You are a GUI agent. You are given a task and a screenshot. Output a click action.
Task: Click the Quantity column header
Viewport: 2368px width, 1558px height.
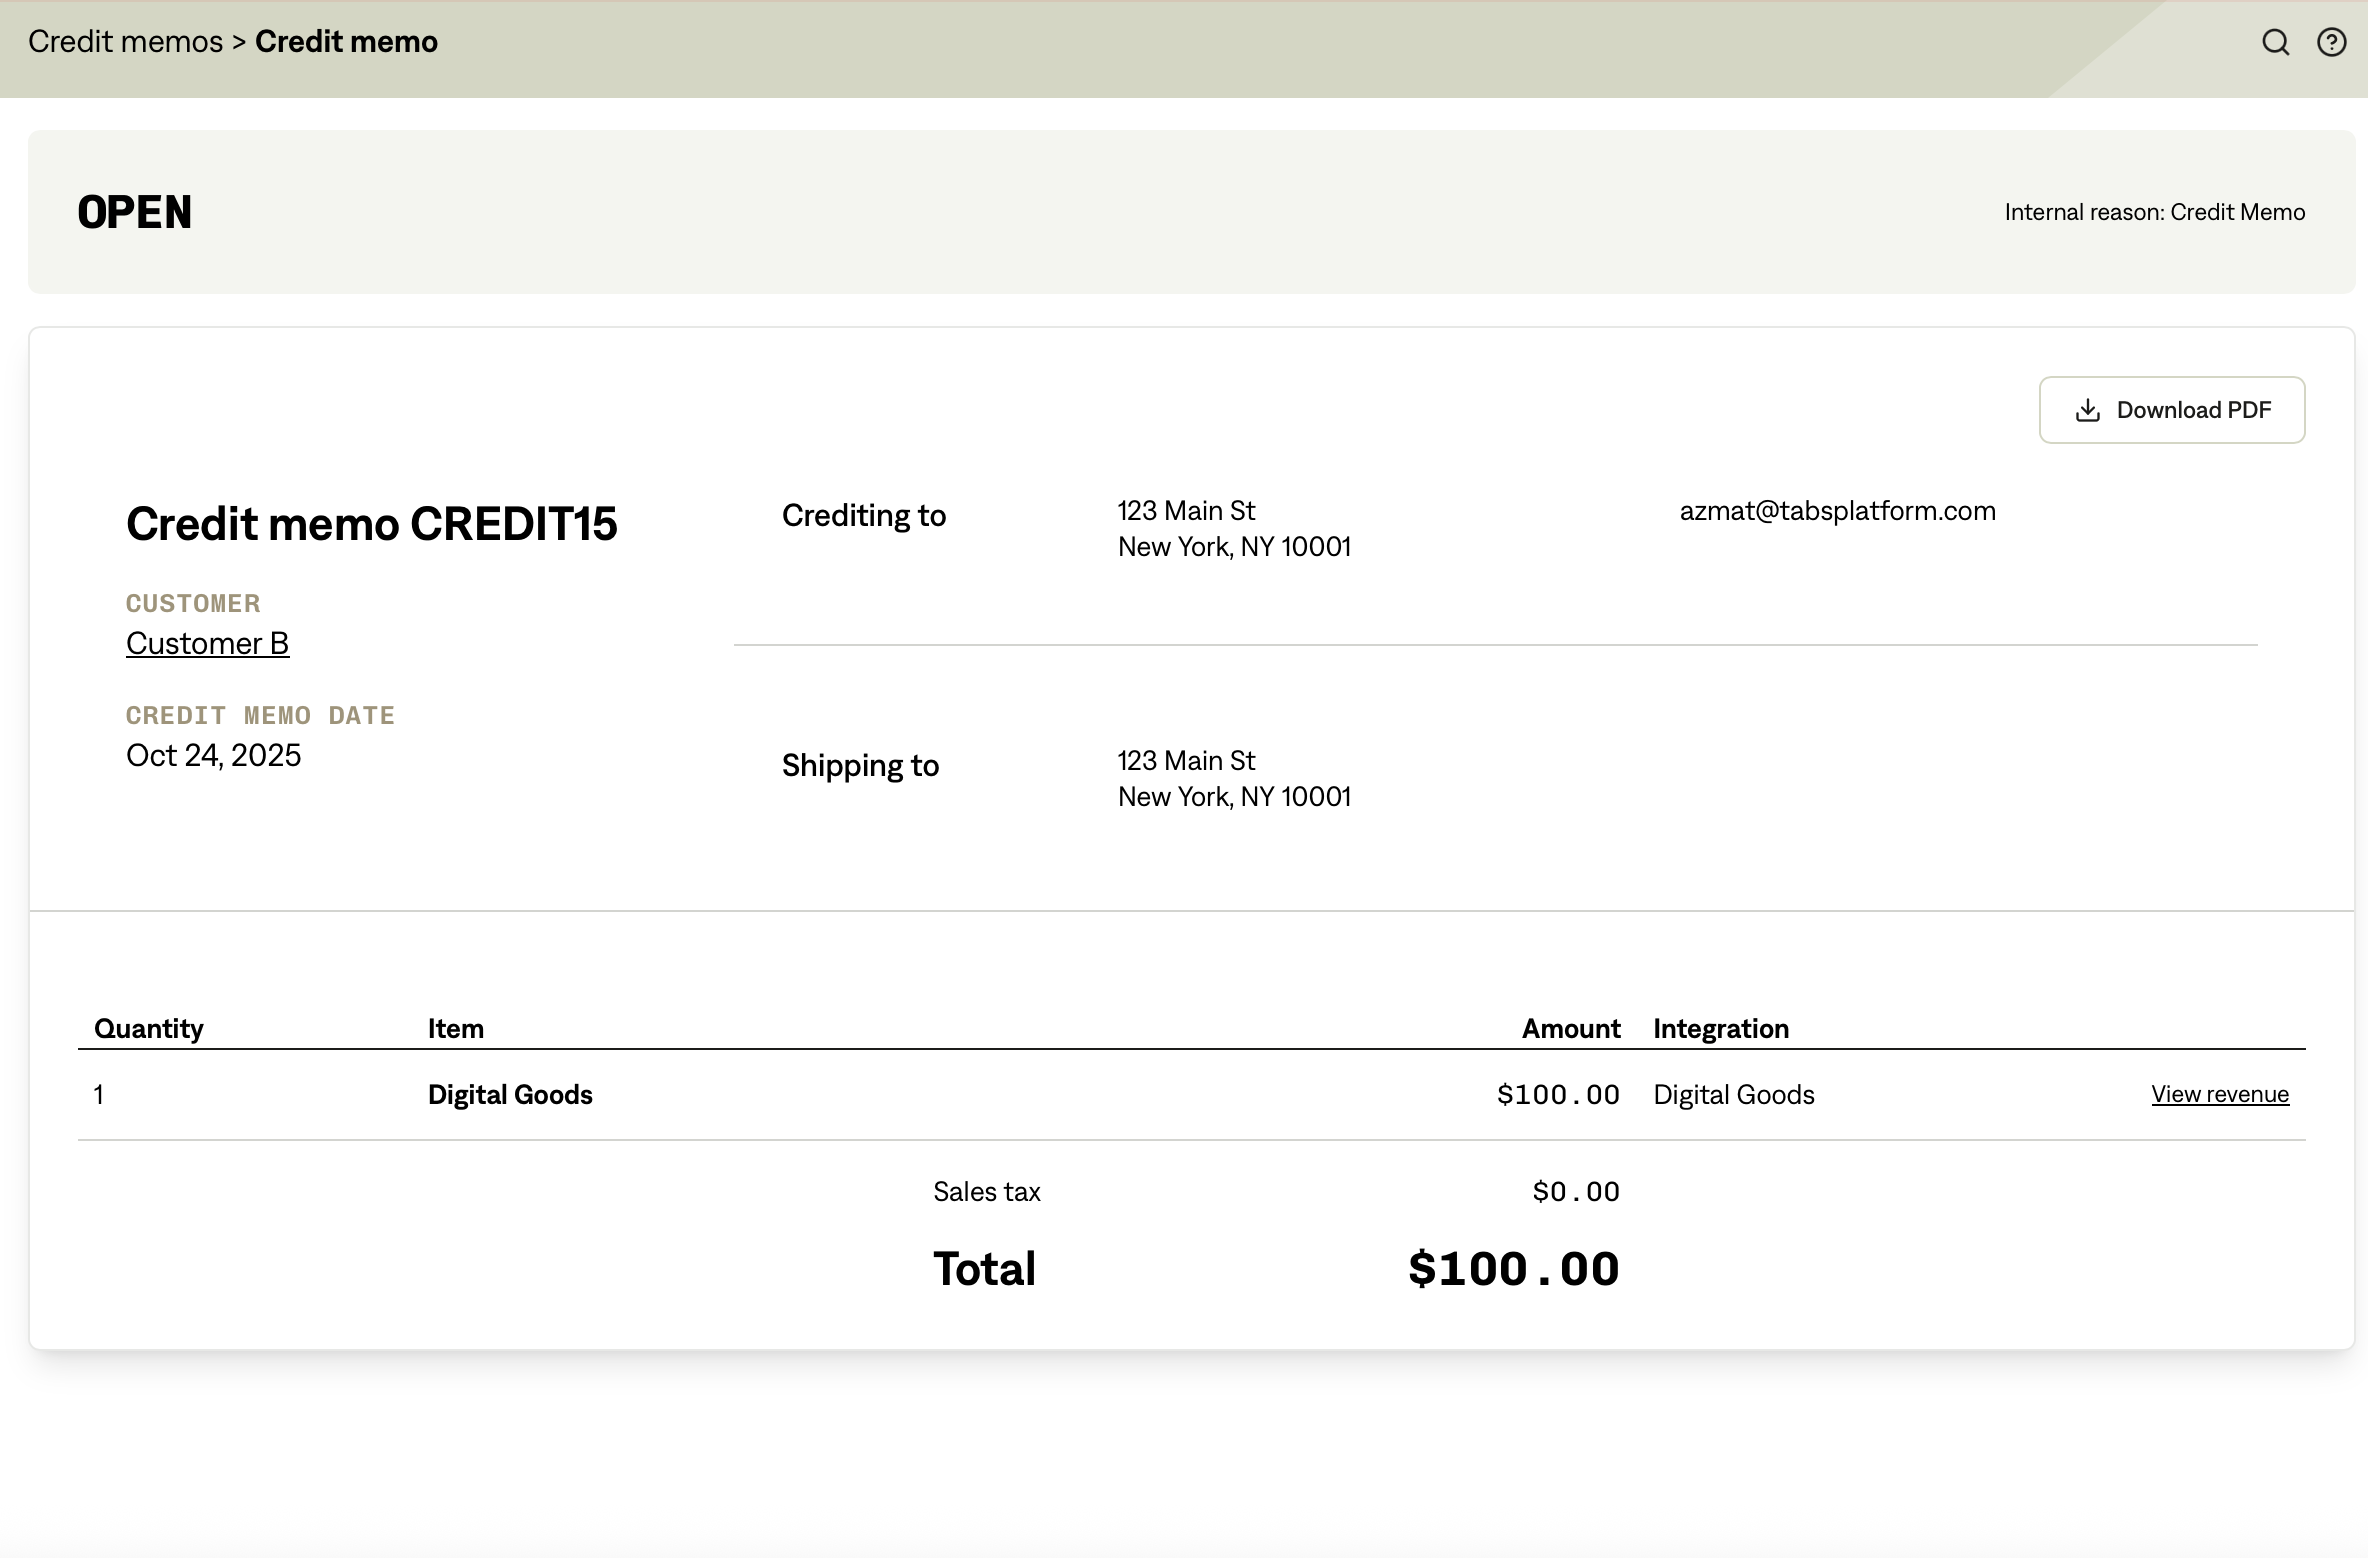click(x=149, y=1028)
